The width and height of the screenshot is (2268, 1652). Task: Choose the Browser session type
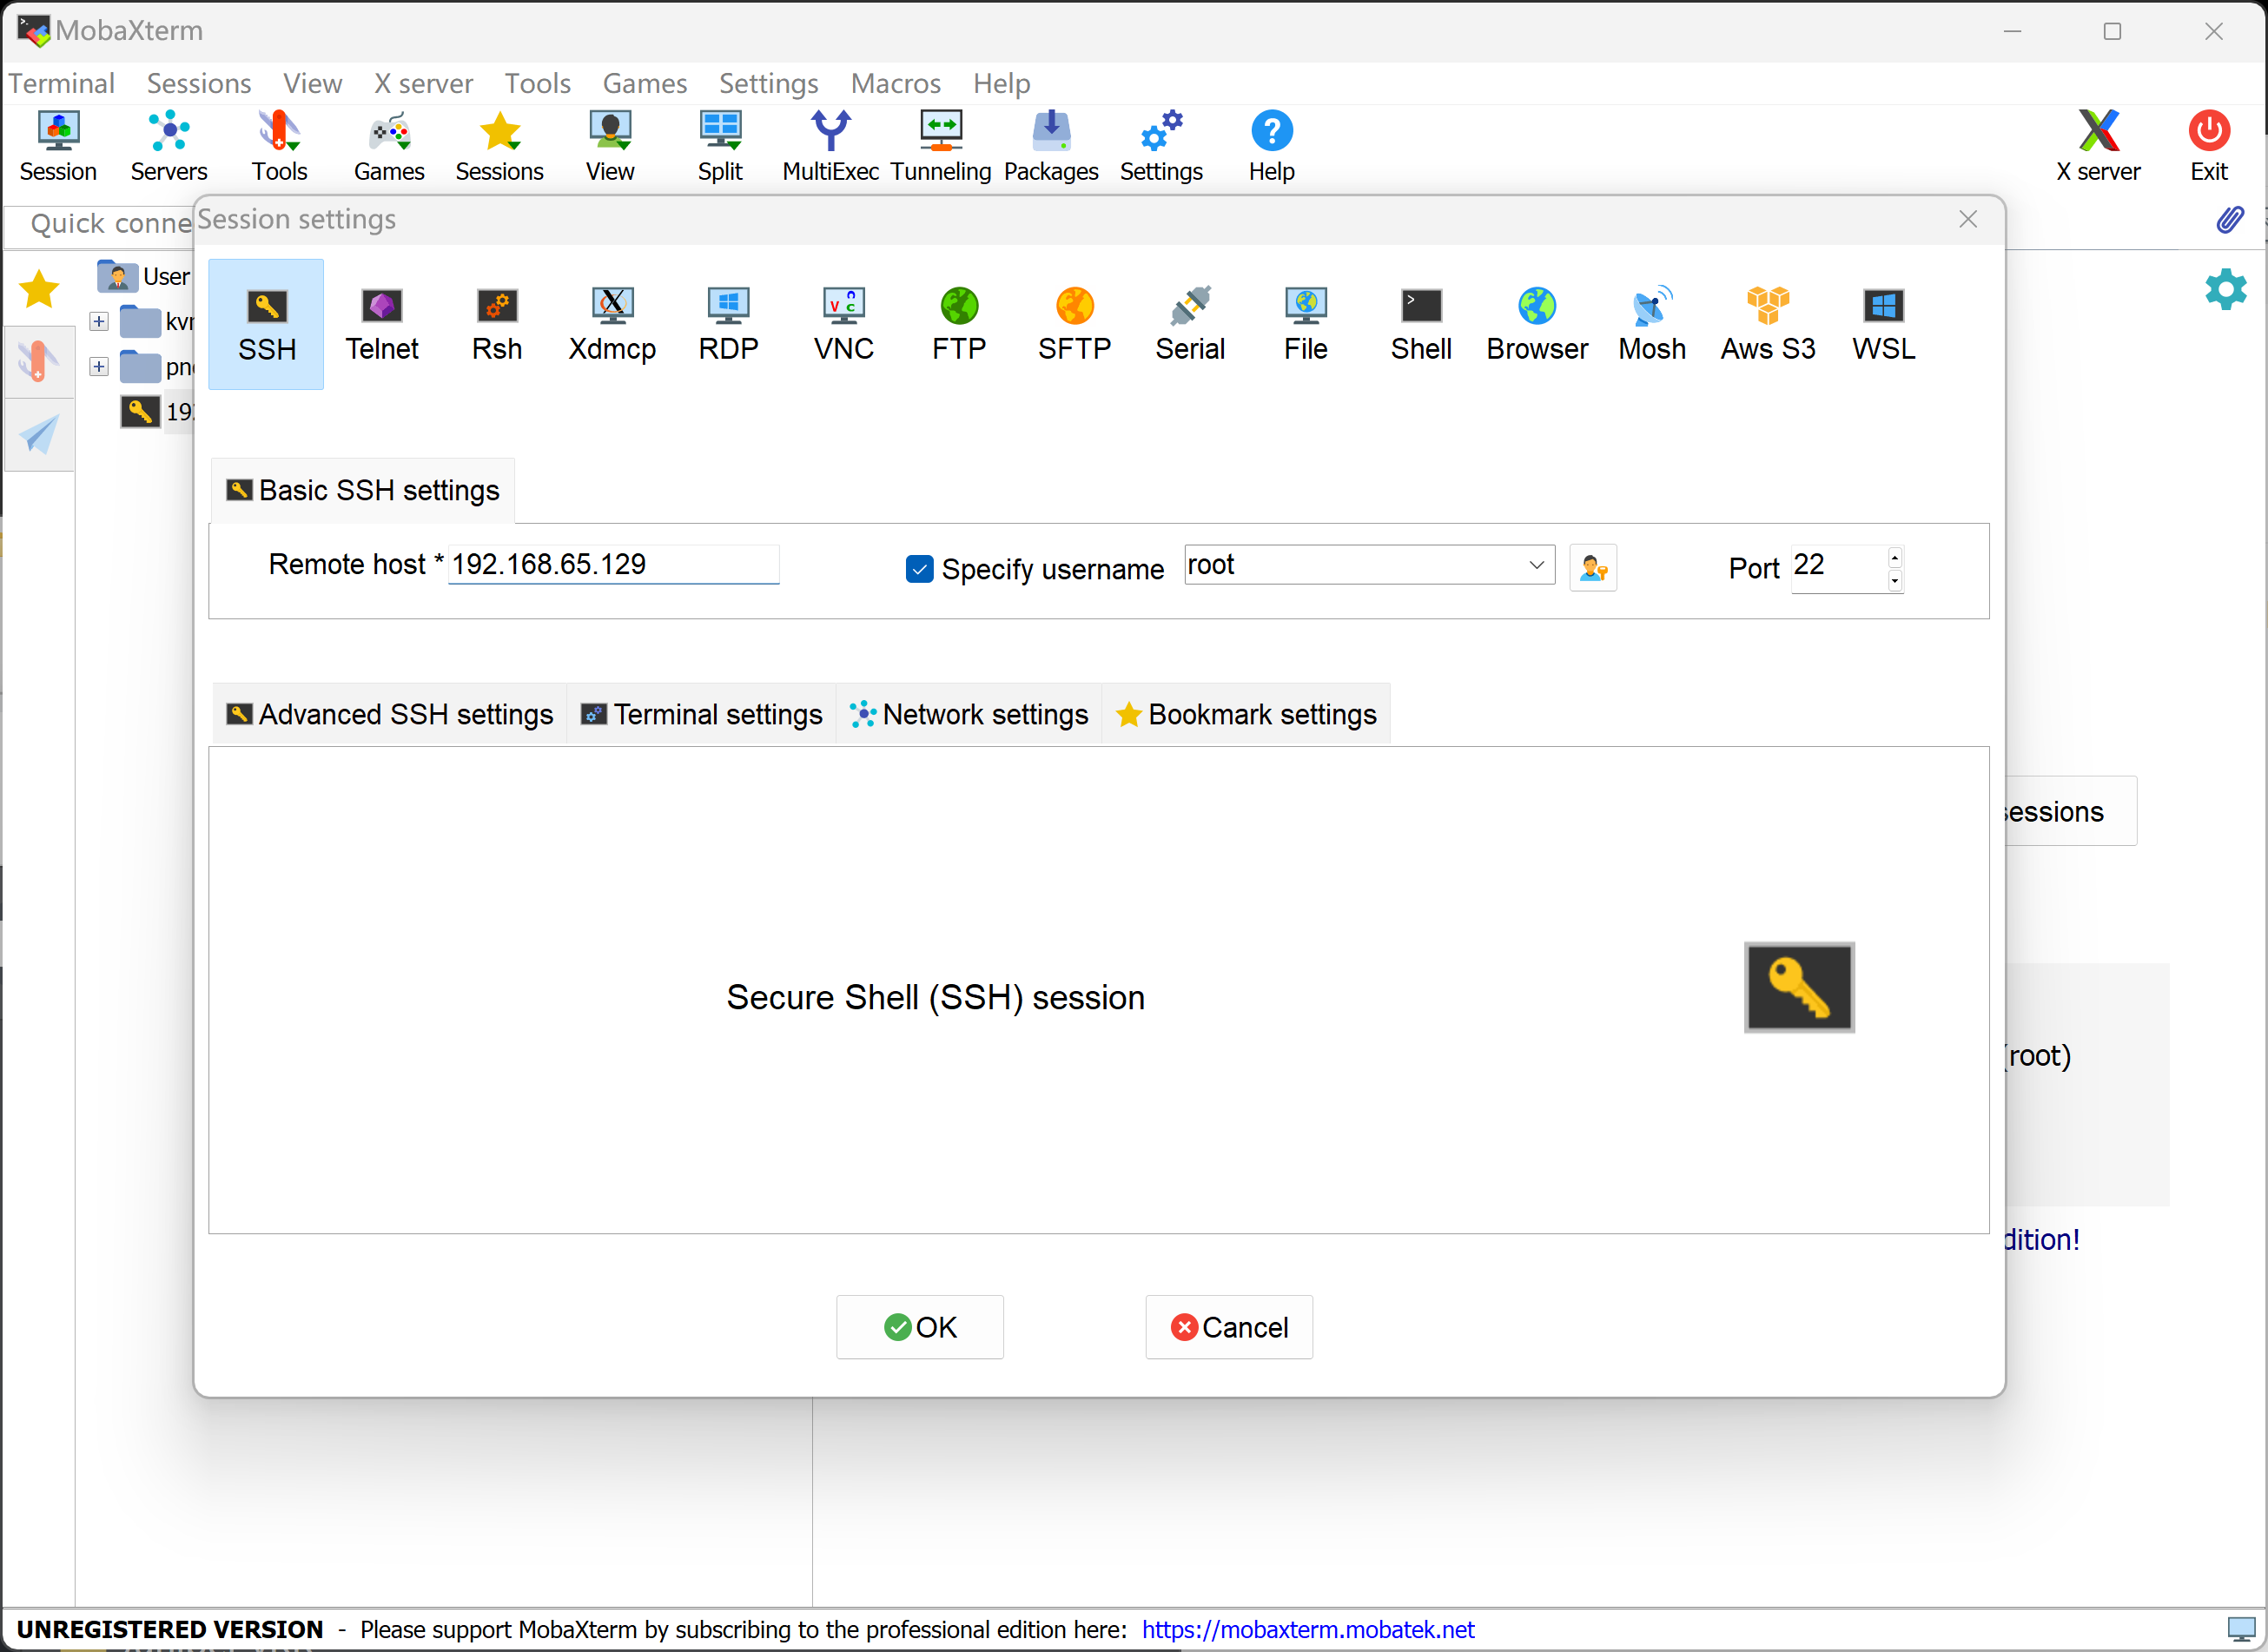pyautogui.click(x=1537, y=324)
